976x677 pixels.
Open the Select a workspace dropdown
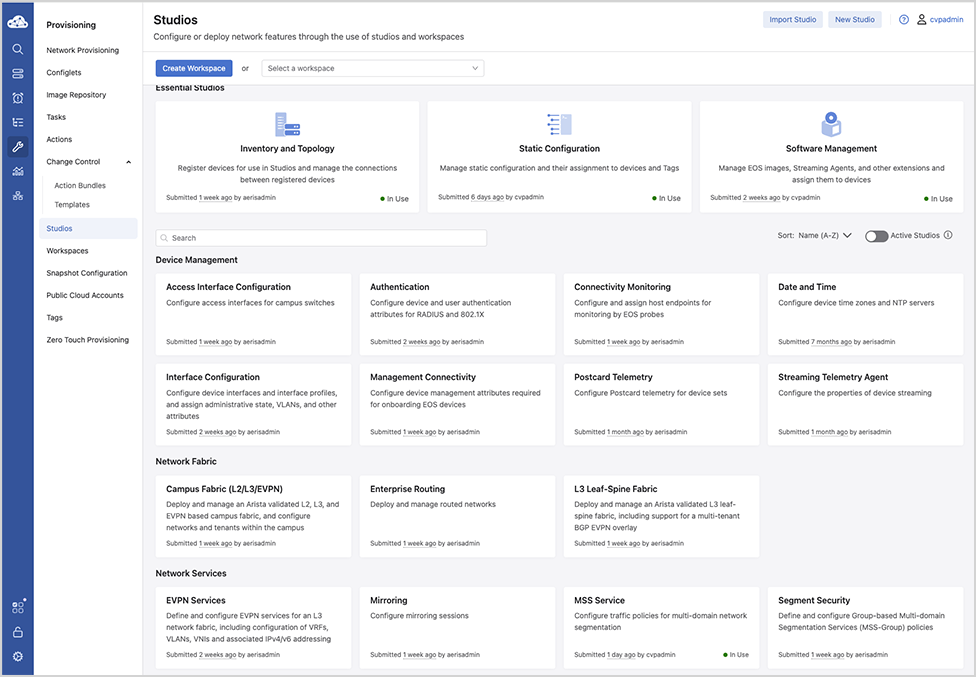tap(372, 68)
